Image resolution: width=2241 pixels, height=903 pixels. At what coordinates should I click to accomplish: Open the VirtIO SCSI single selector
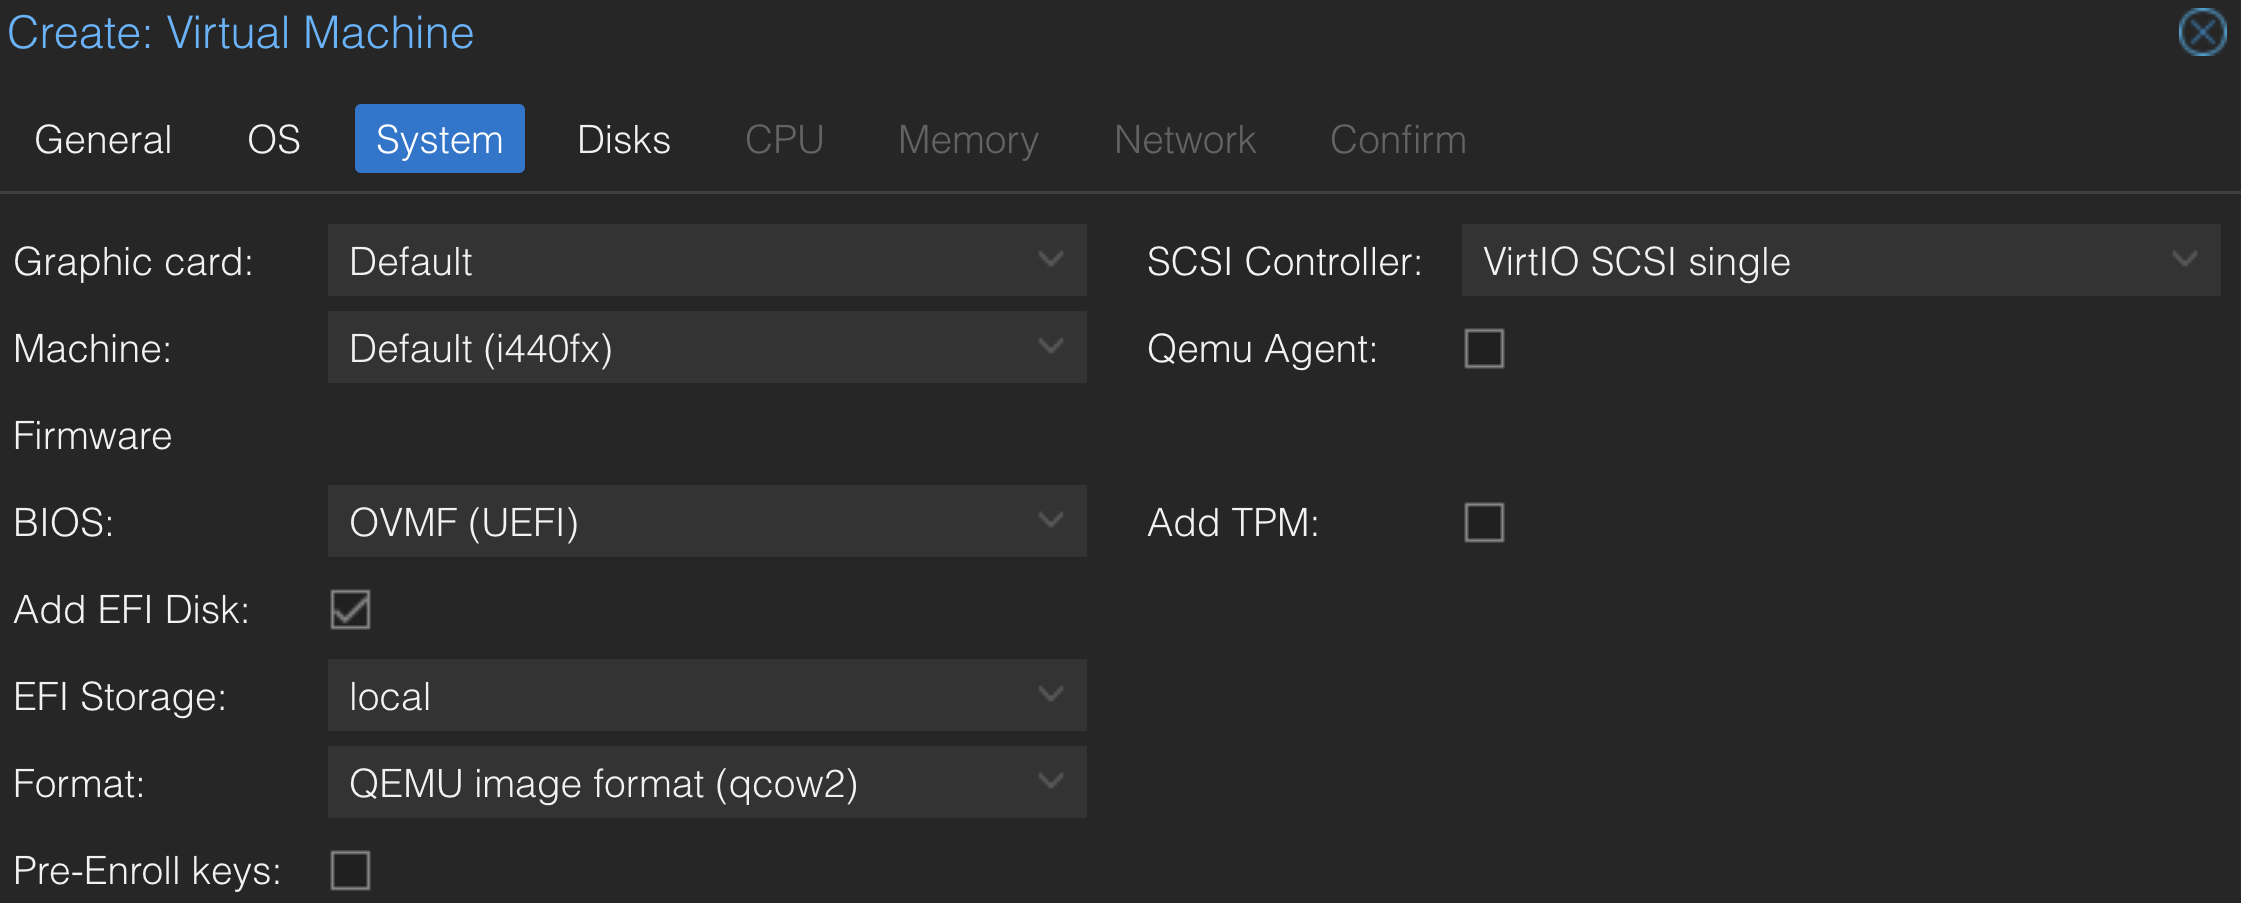(1841, 260)
